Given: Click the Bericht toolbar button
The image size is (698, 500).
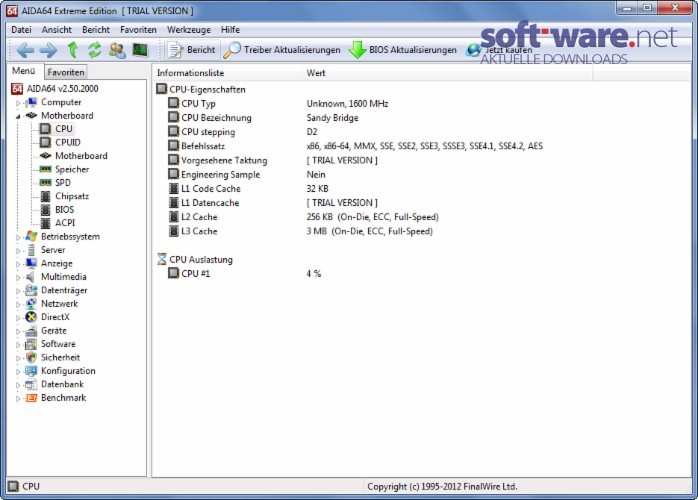Looking at the screenshot, I should pos(192,50).
